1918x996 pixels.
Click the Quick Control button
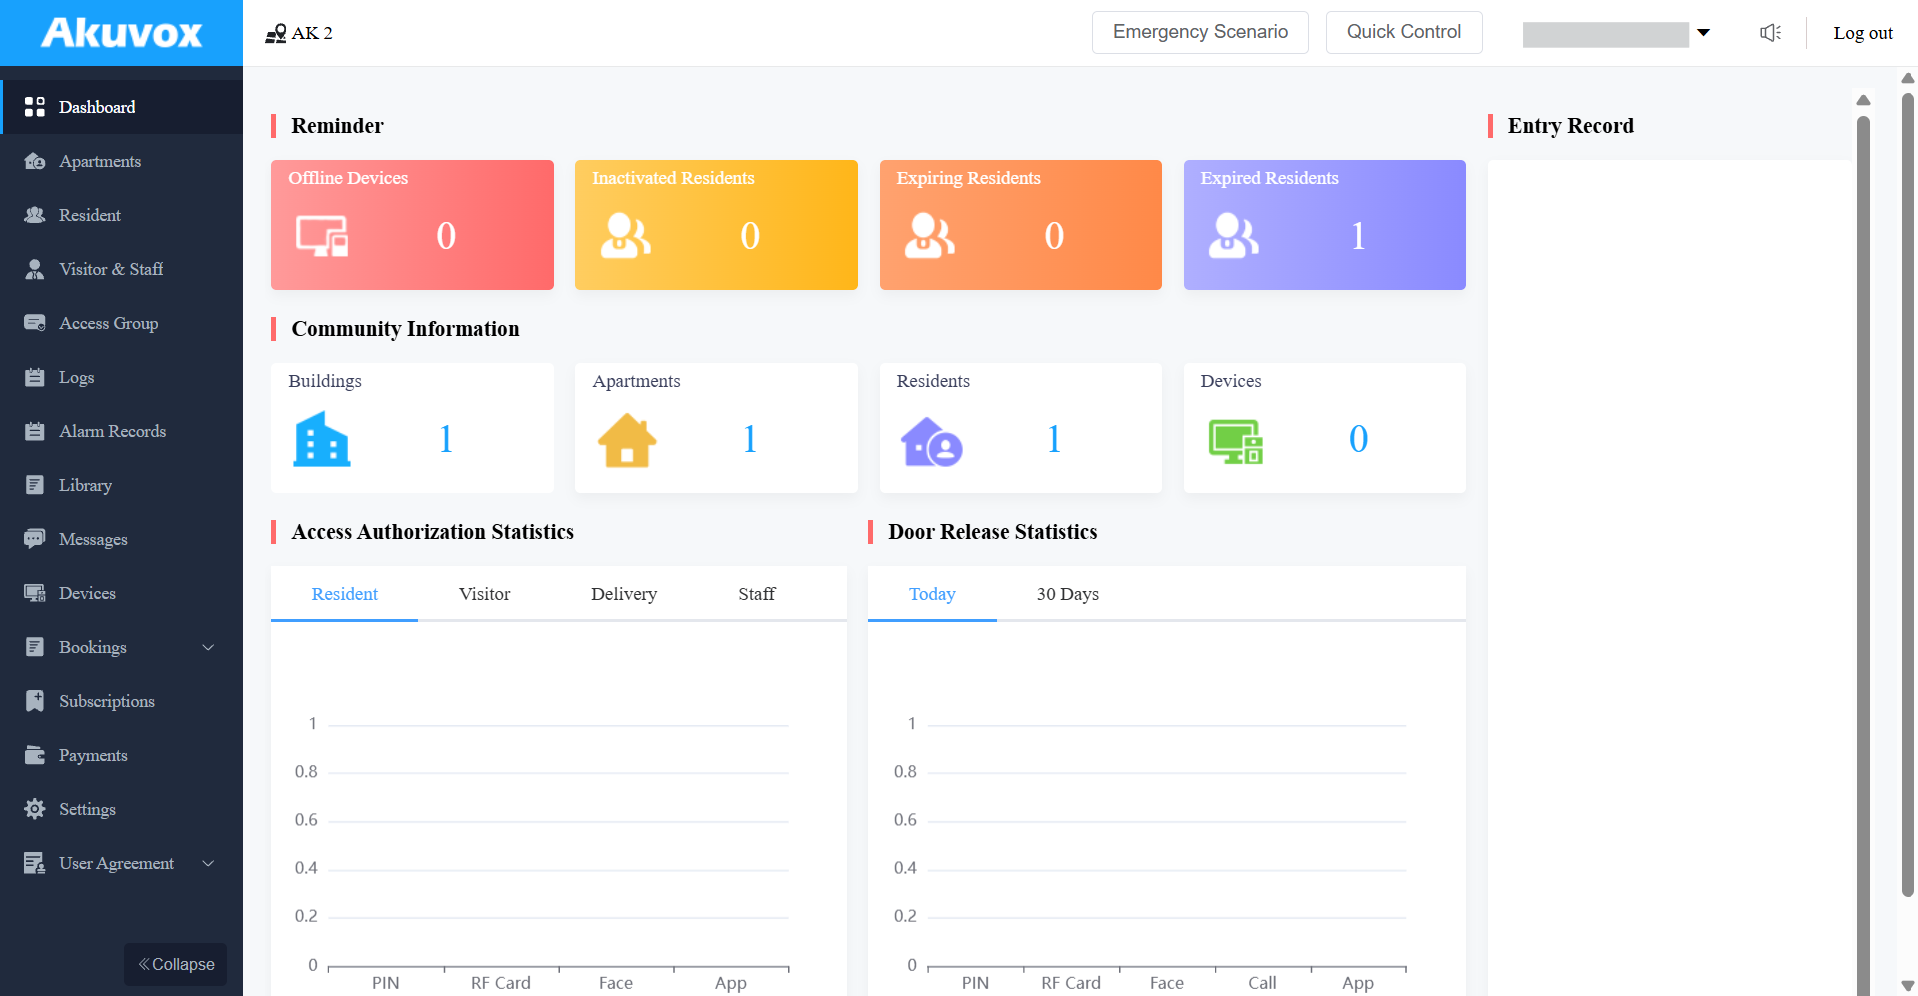[1404, 32]
